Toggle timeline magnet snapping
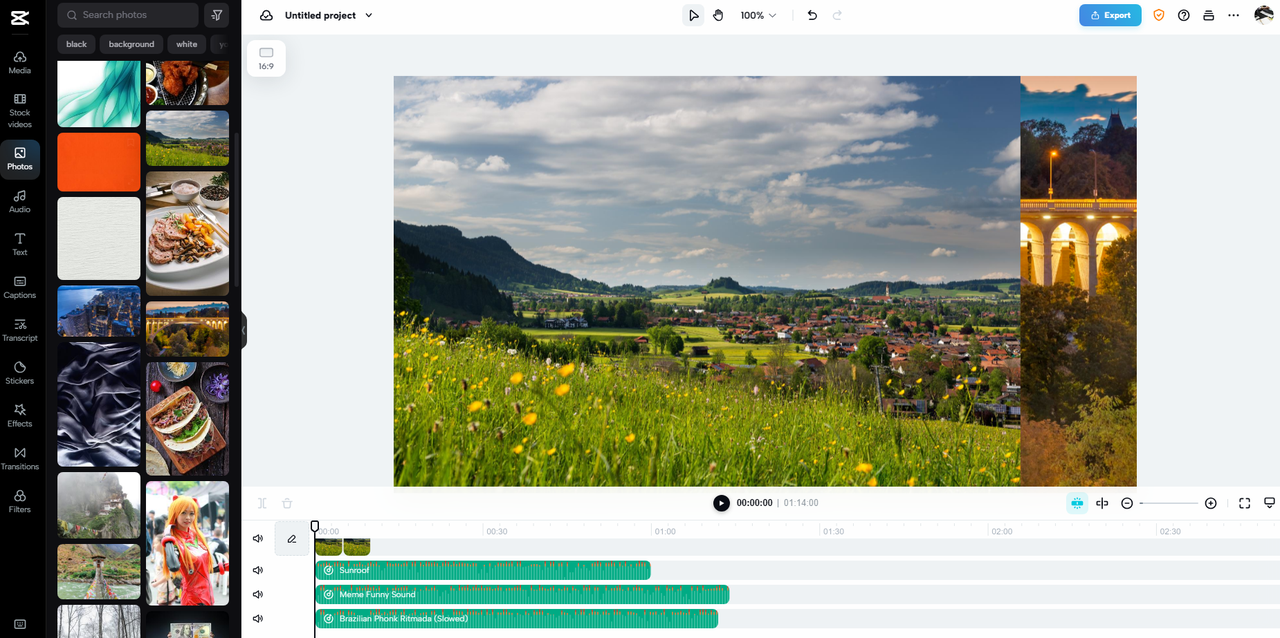 (1077, 503)
